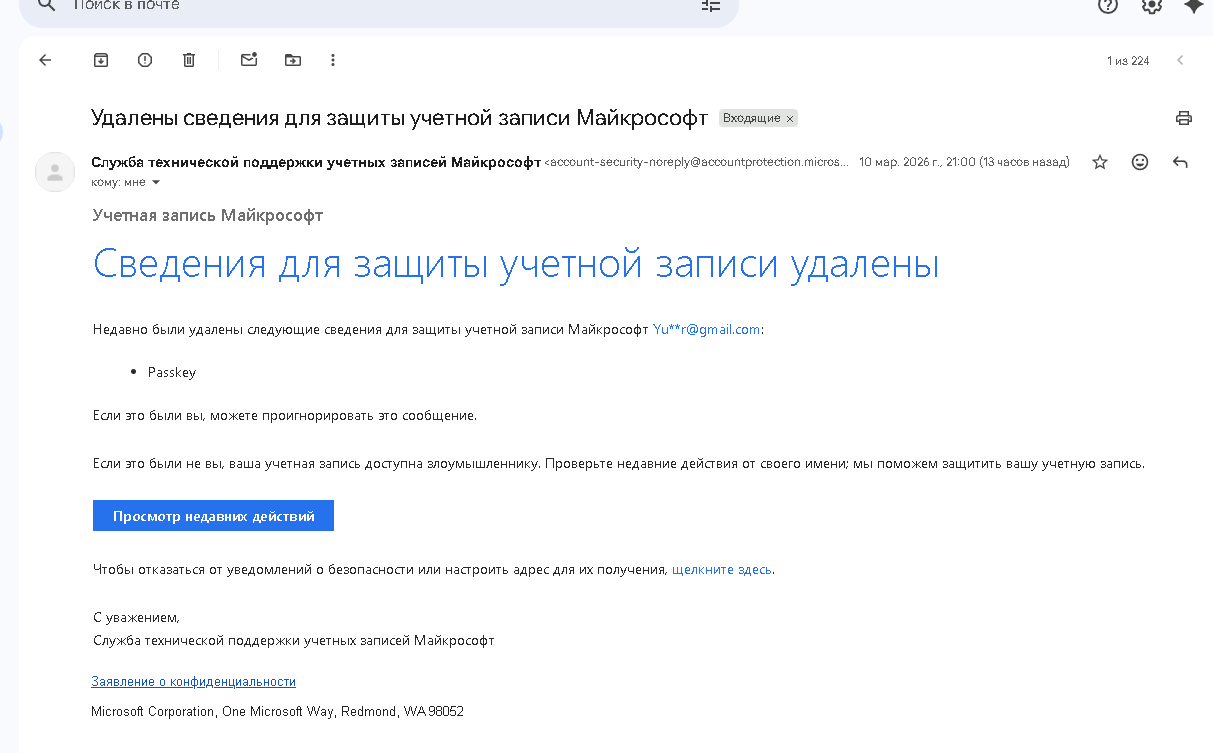The height and width of the screenshot is (753, 1213).
Task: Archive this email
Action: (x=101, y=60)
